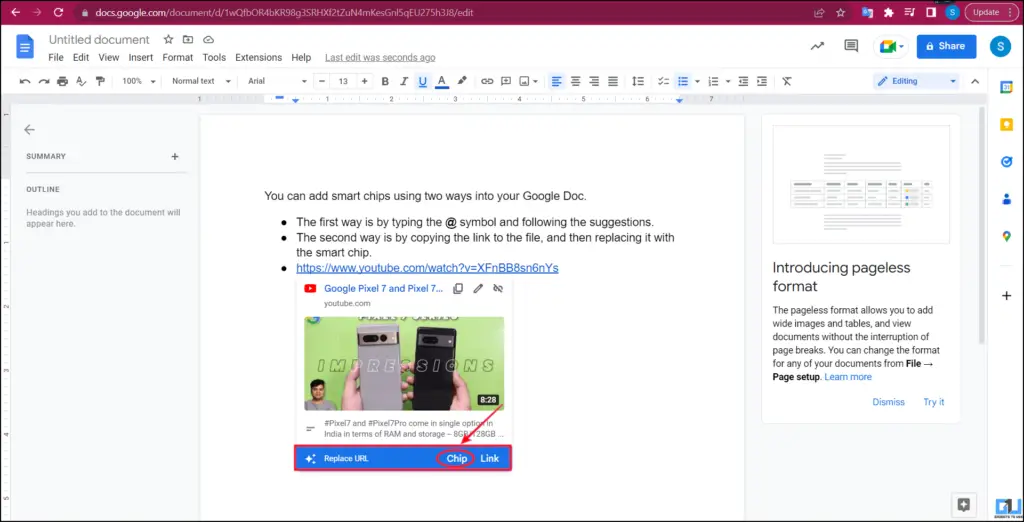Select Justify alignment

[x=613, y=82]
